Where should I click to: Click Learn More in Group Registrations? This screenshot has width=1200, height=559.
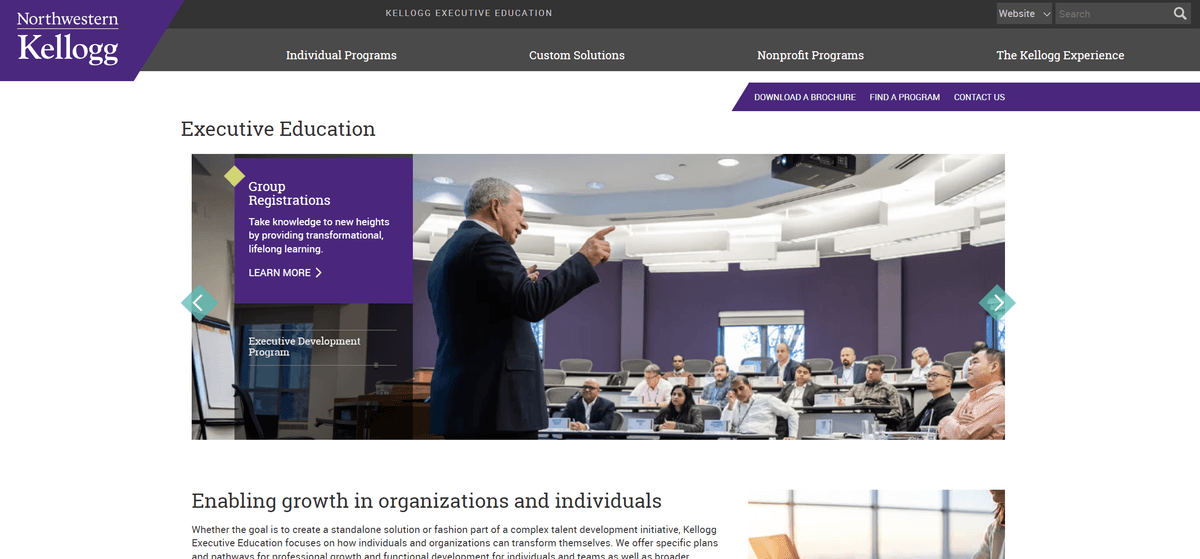(285, 273)
